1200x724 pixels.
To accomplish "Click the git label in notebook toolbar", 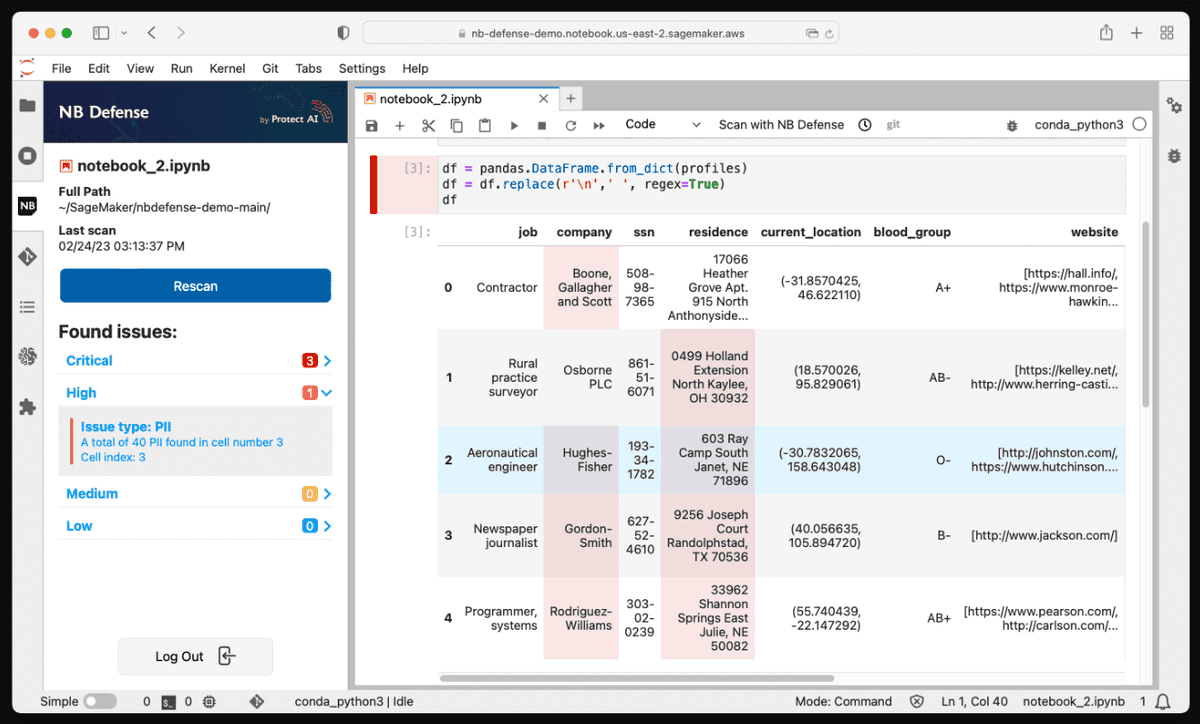I will [x=893, y=125].
